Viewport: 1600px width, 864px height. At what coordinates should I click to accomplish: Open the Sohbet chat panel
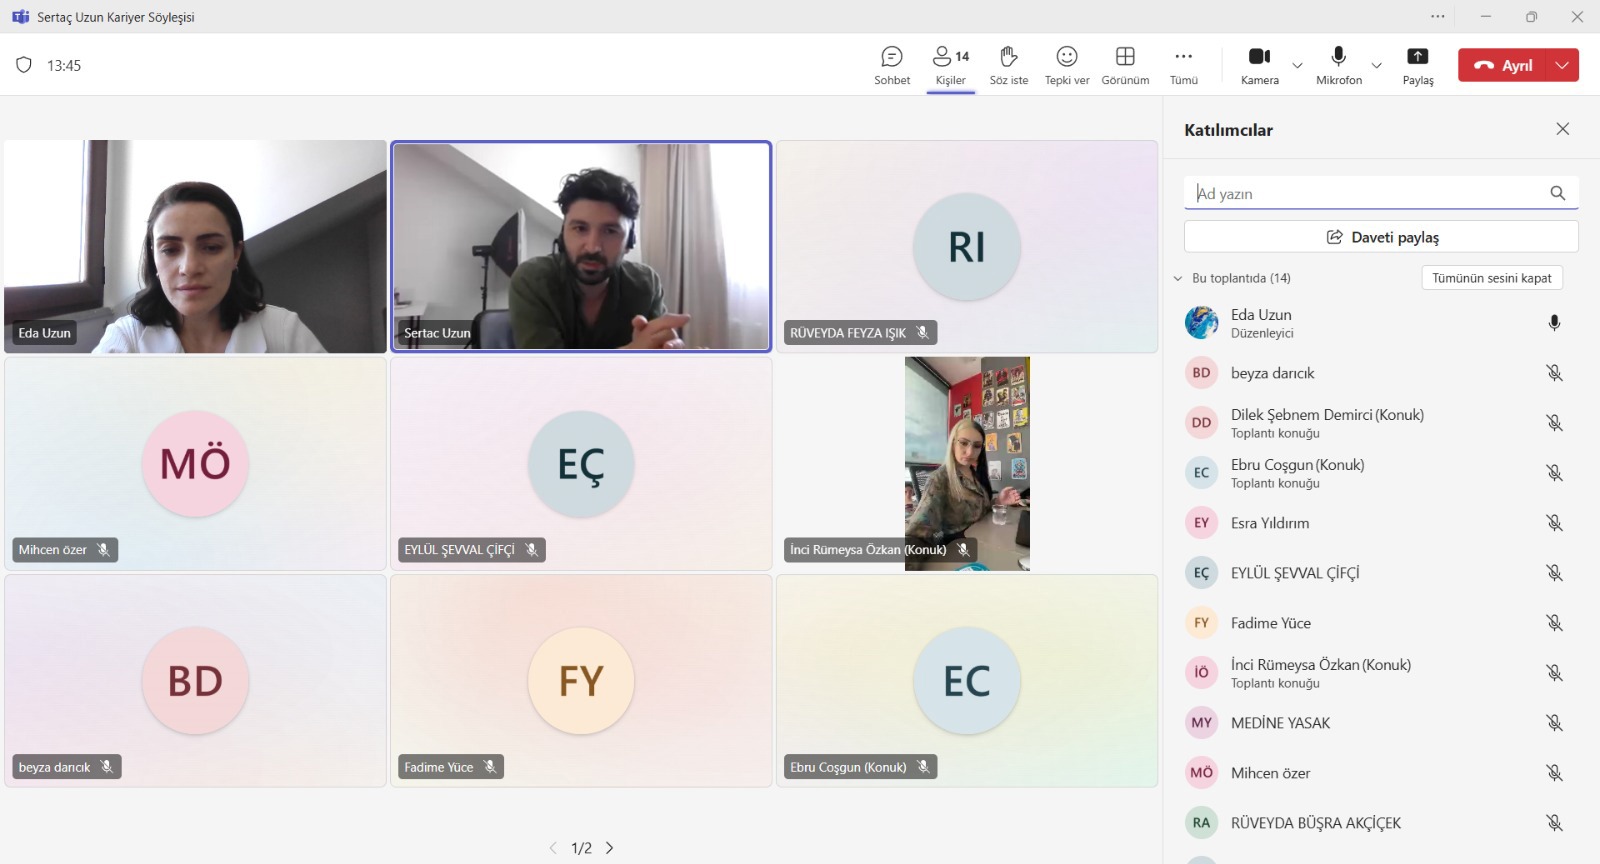[x=892, y=66]
